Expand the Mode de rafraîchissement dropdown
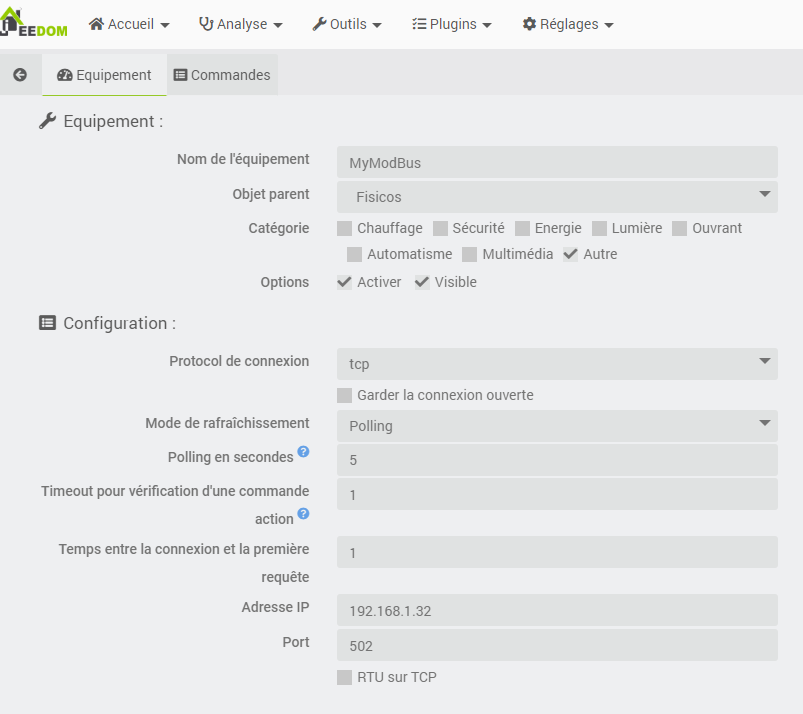This screenshot has width=803, height=714. point(557,426)
